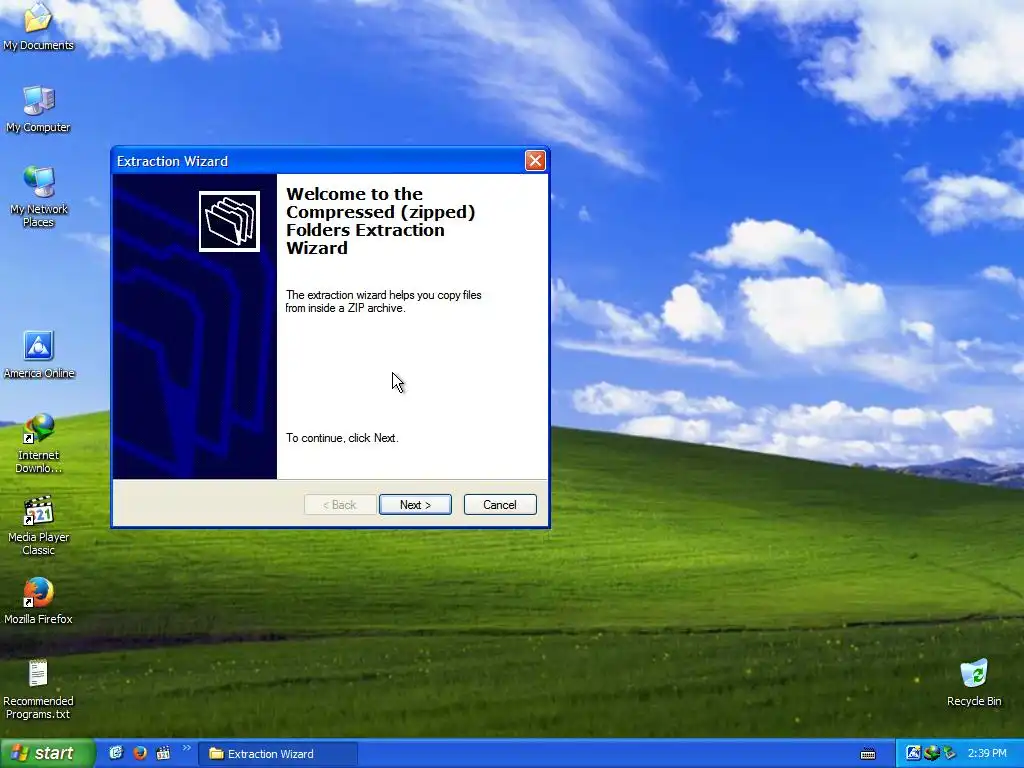This screenshot has width=1024, height=768.
Task: Close the Extraction Wizard window
Action: click(x=535, y=161)
